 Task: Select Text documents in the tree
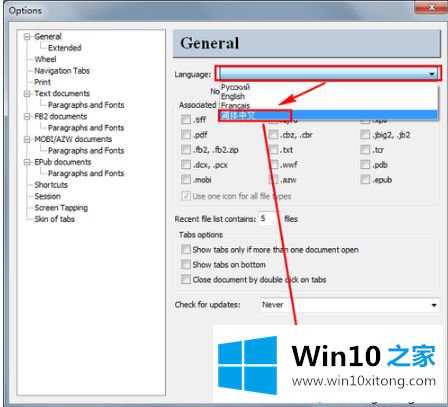(x=62, y=93)
